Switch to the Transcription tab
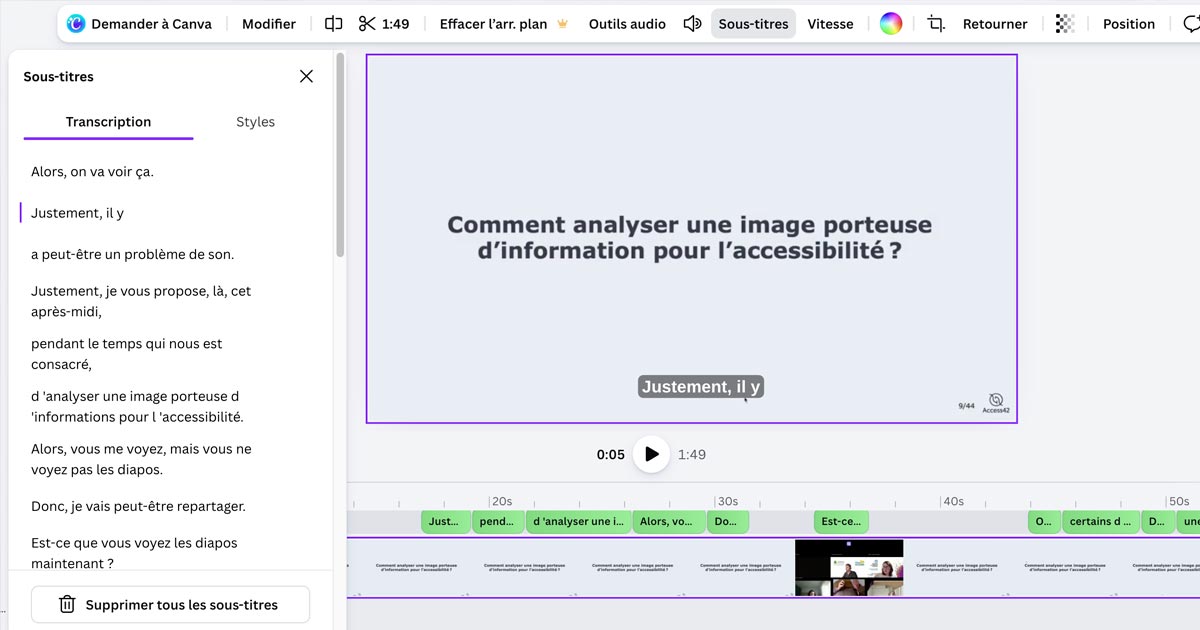 coord(108,122)
